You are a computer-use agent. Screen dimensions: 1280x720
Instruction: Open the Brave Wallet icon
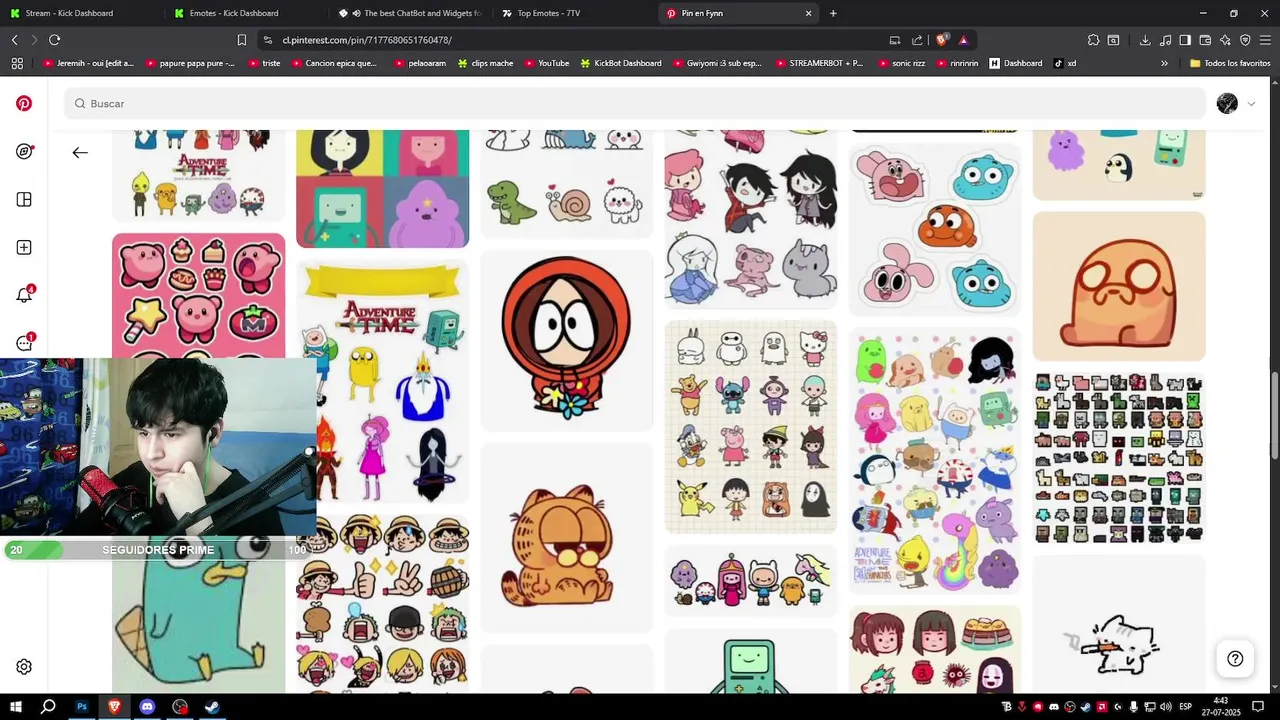[x=1205, y=40]
